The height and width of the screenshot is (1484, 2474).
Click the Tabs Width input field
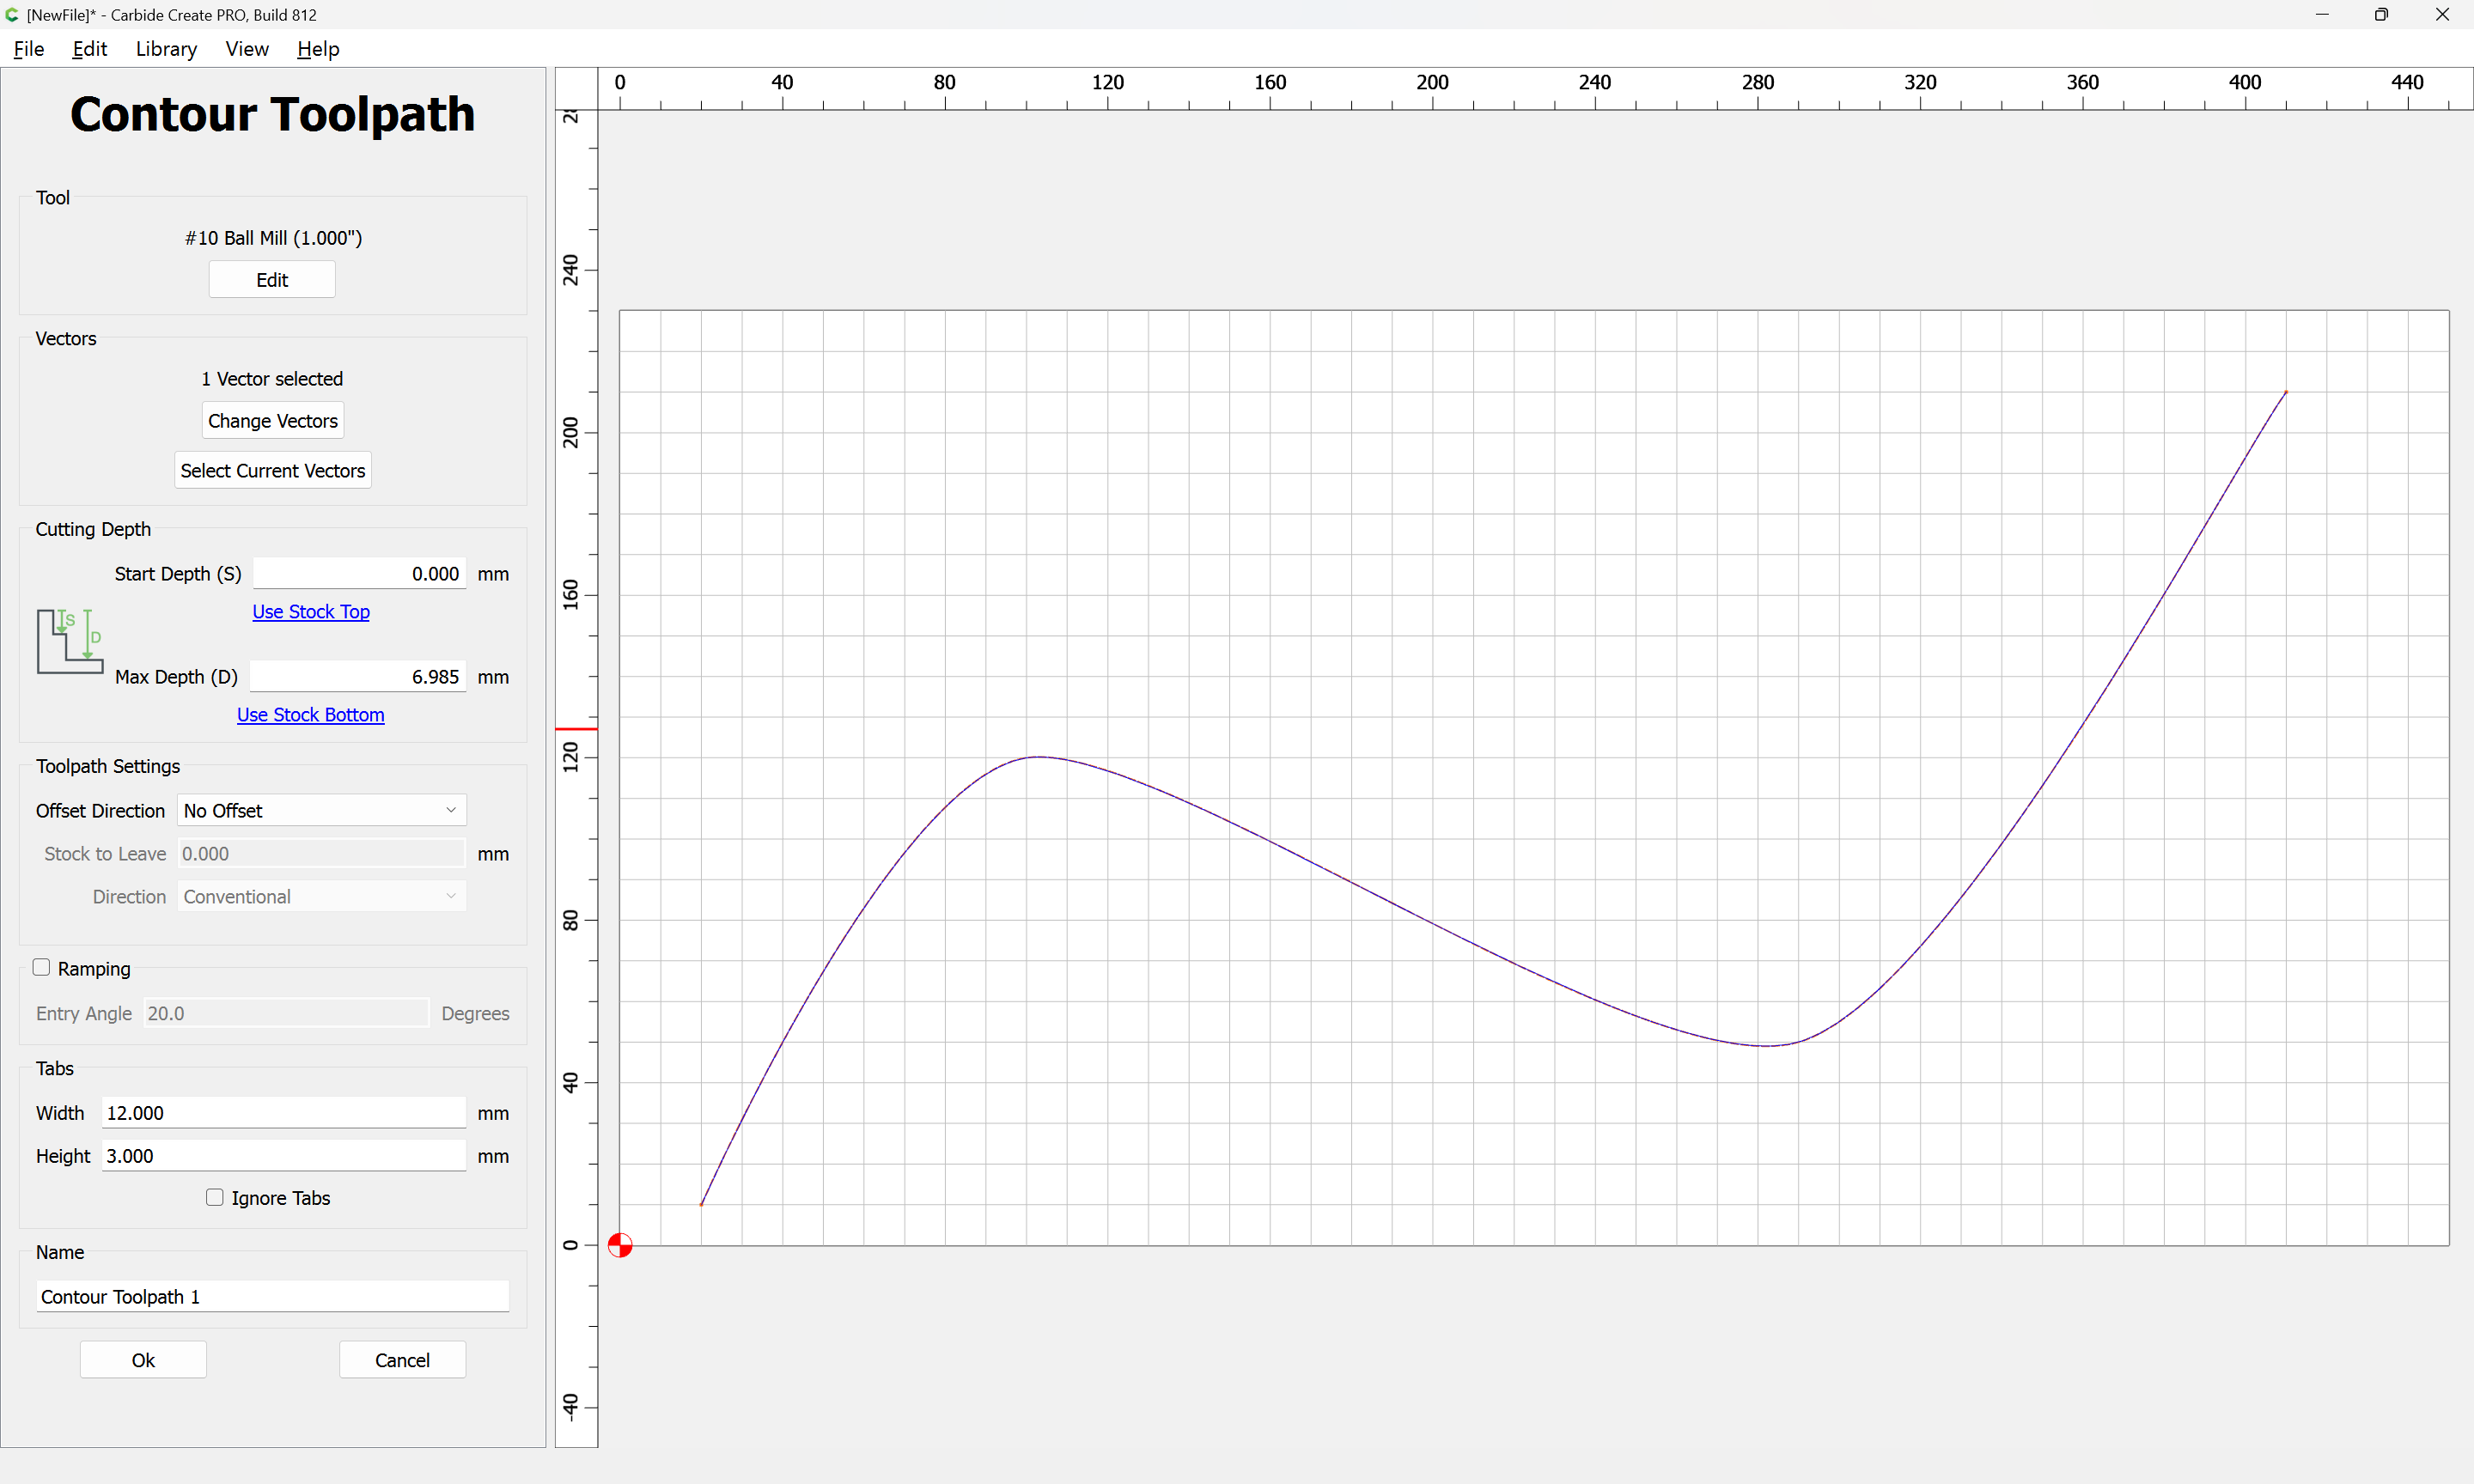(284, 1112)
